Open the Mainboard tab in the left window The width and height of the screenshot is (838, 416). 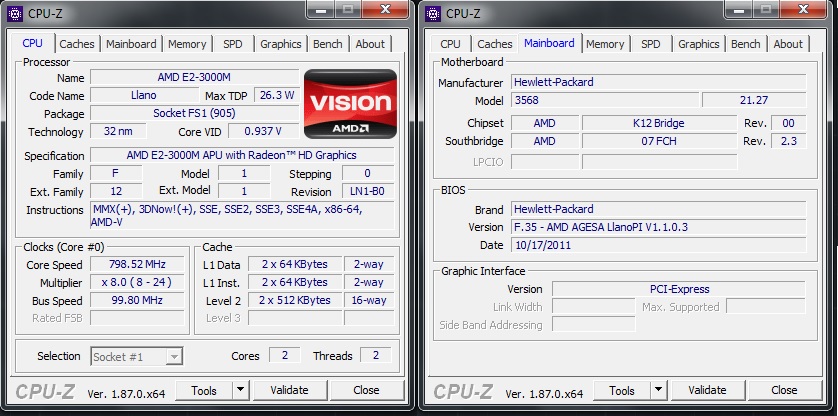[131, 44]
